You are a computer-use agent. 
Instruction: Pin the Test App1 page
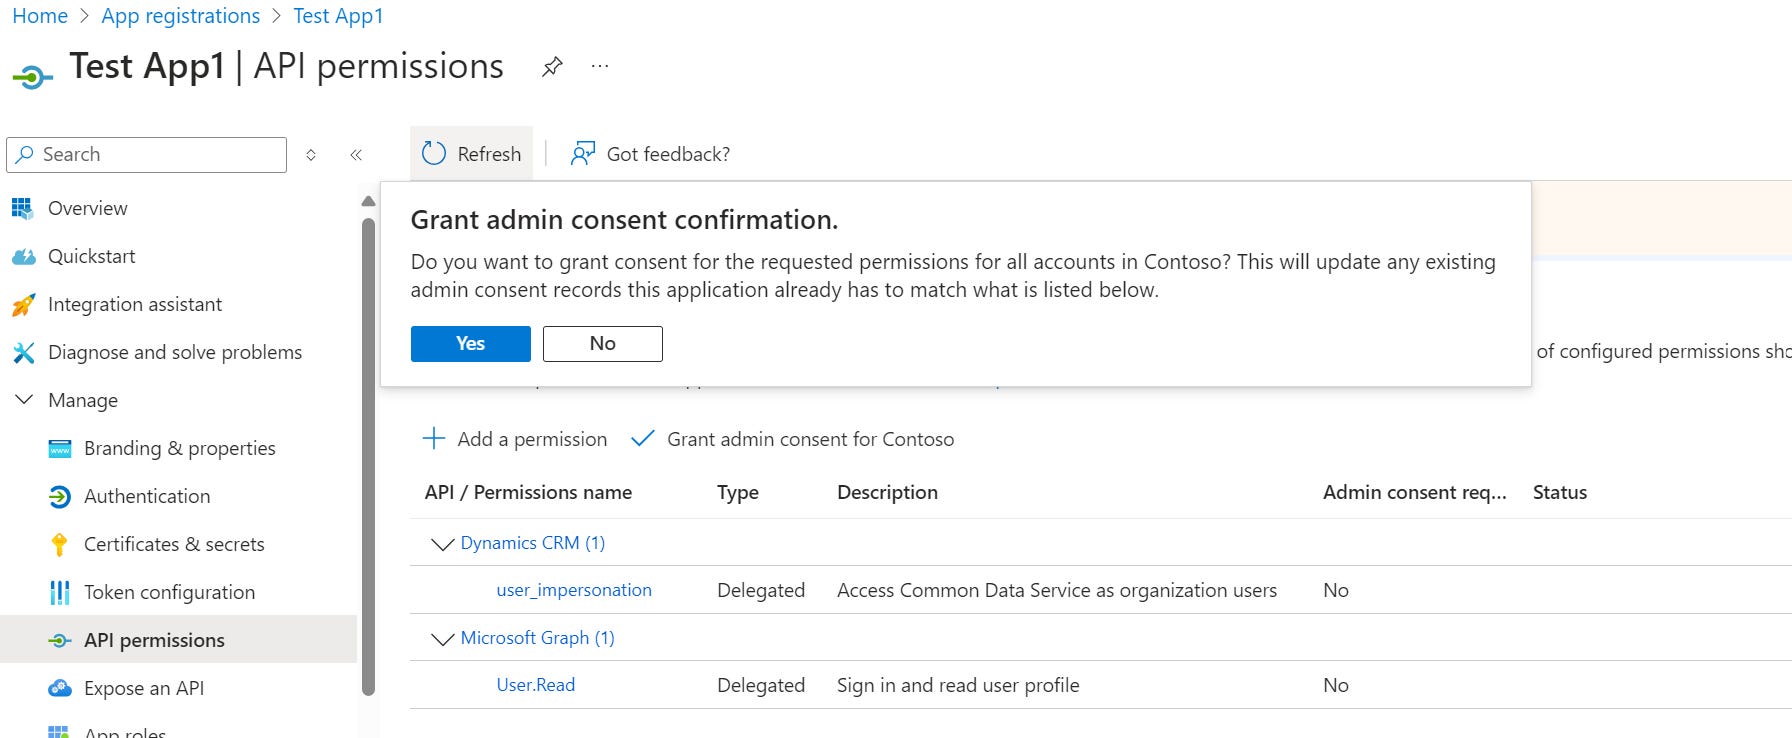pyautogui.click(x=552, y=67)
